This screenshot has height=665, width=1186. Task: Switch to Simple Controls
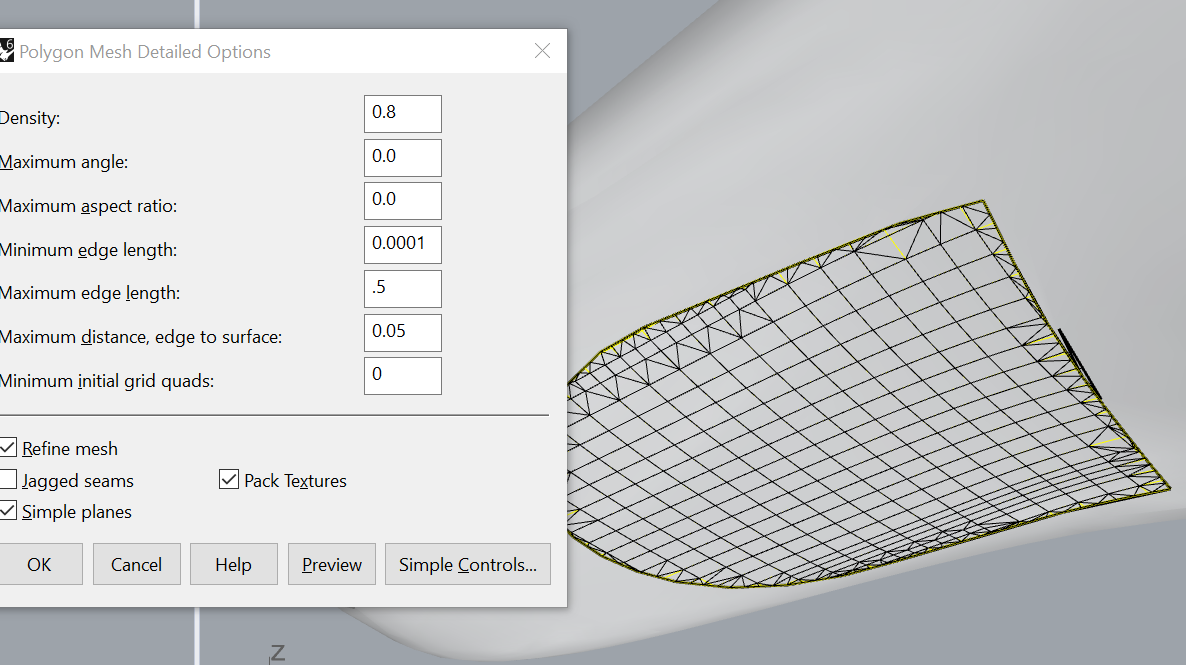tap(467, 563)
